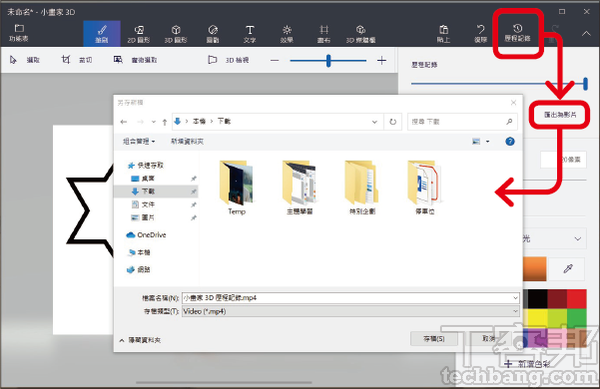Expand the address bar history dropdown
This screenshot has height=389, width=600.
tap(375, 122)
